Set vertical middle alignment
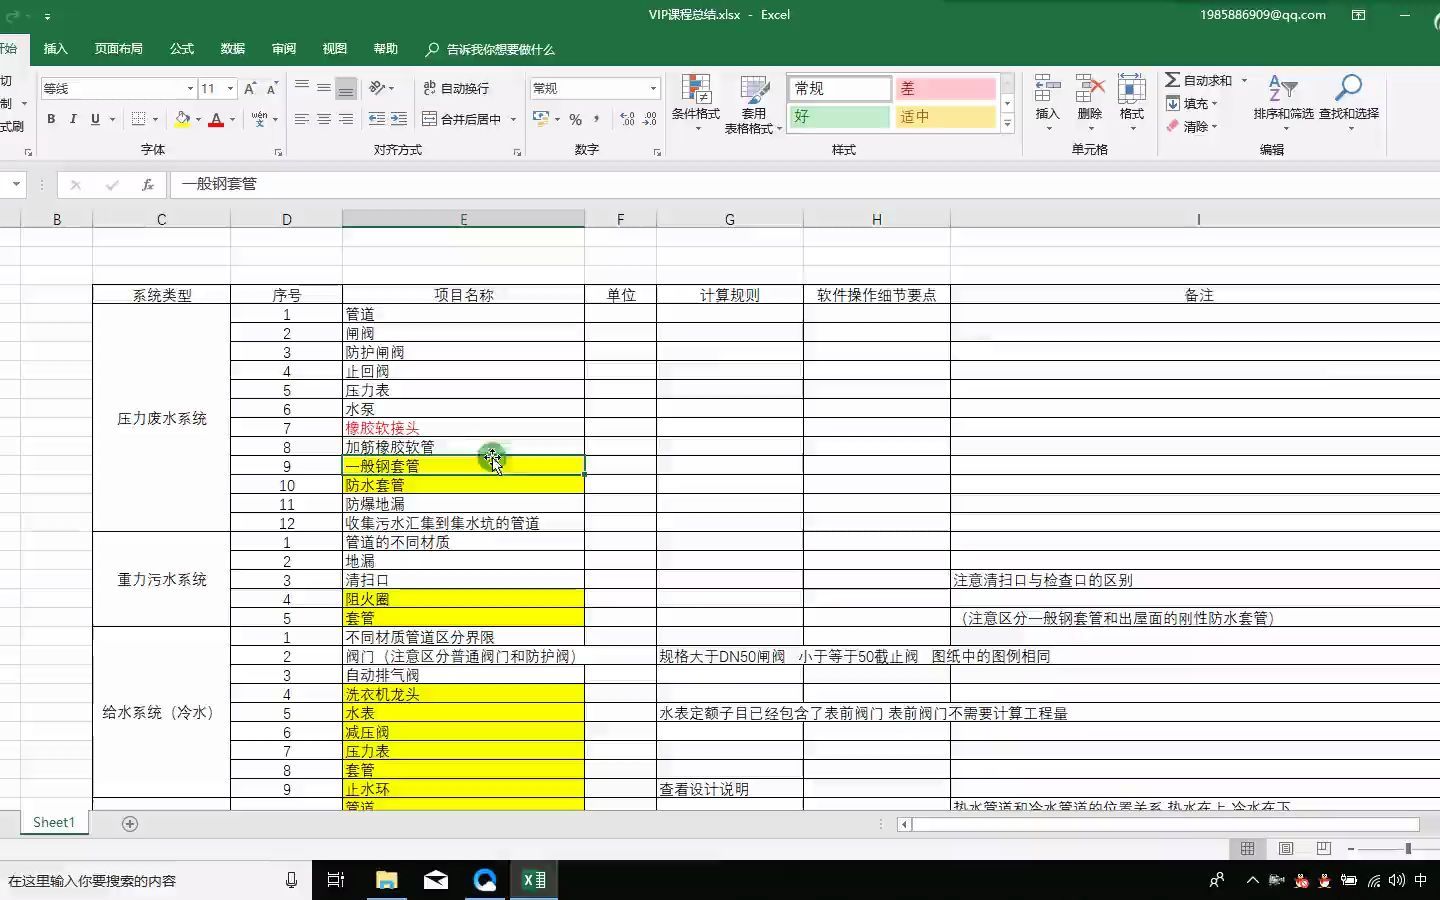 pos(324,88)
